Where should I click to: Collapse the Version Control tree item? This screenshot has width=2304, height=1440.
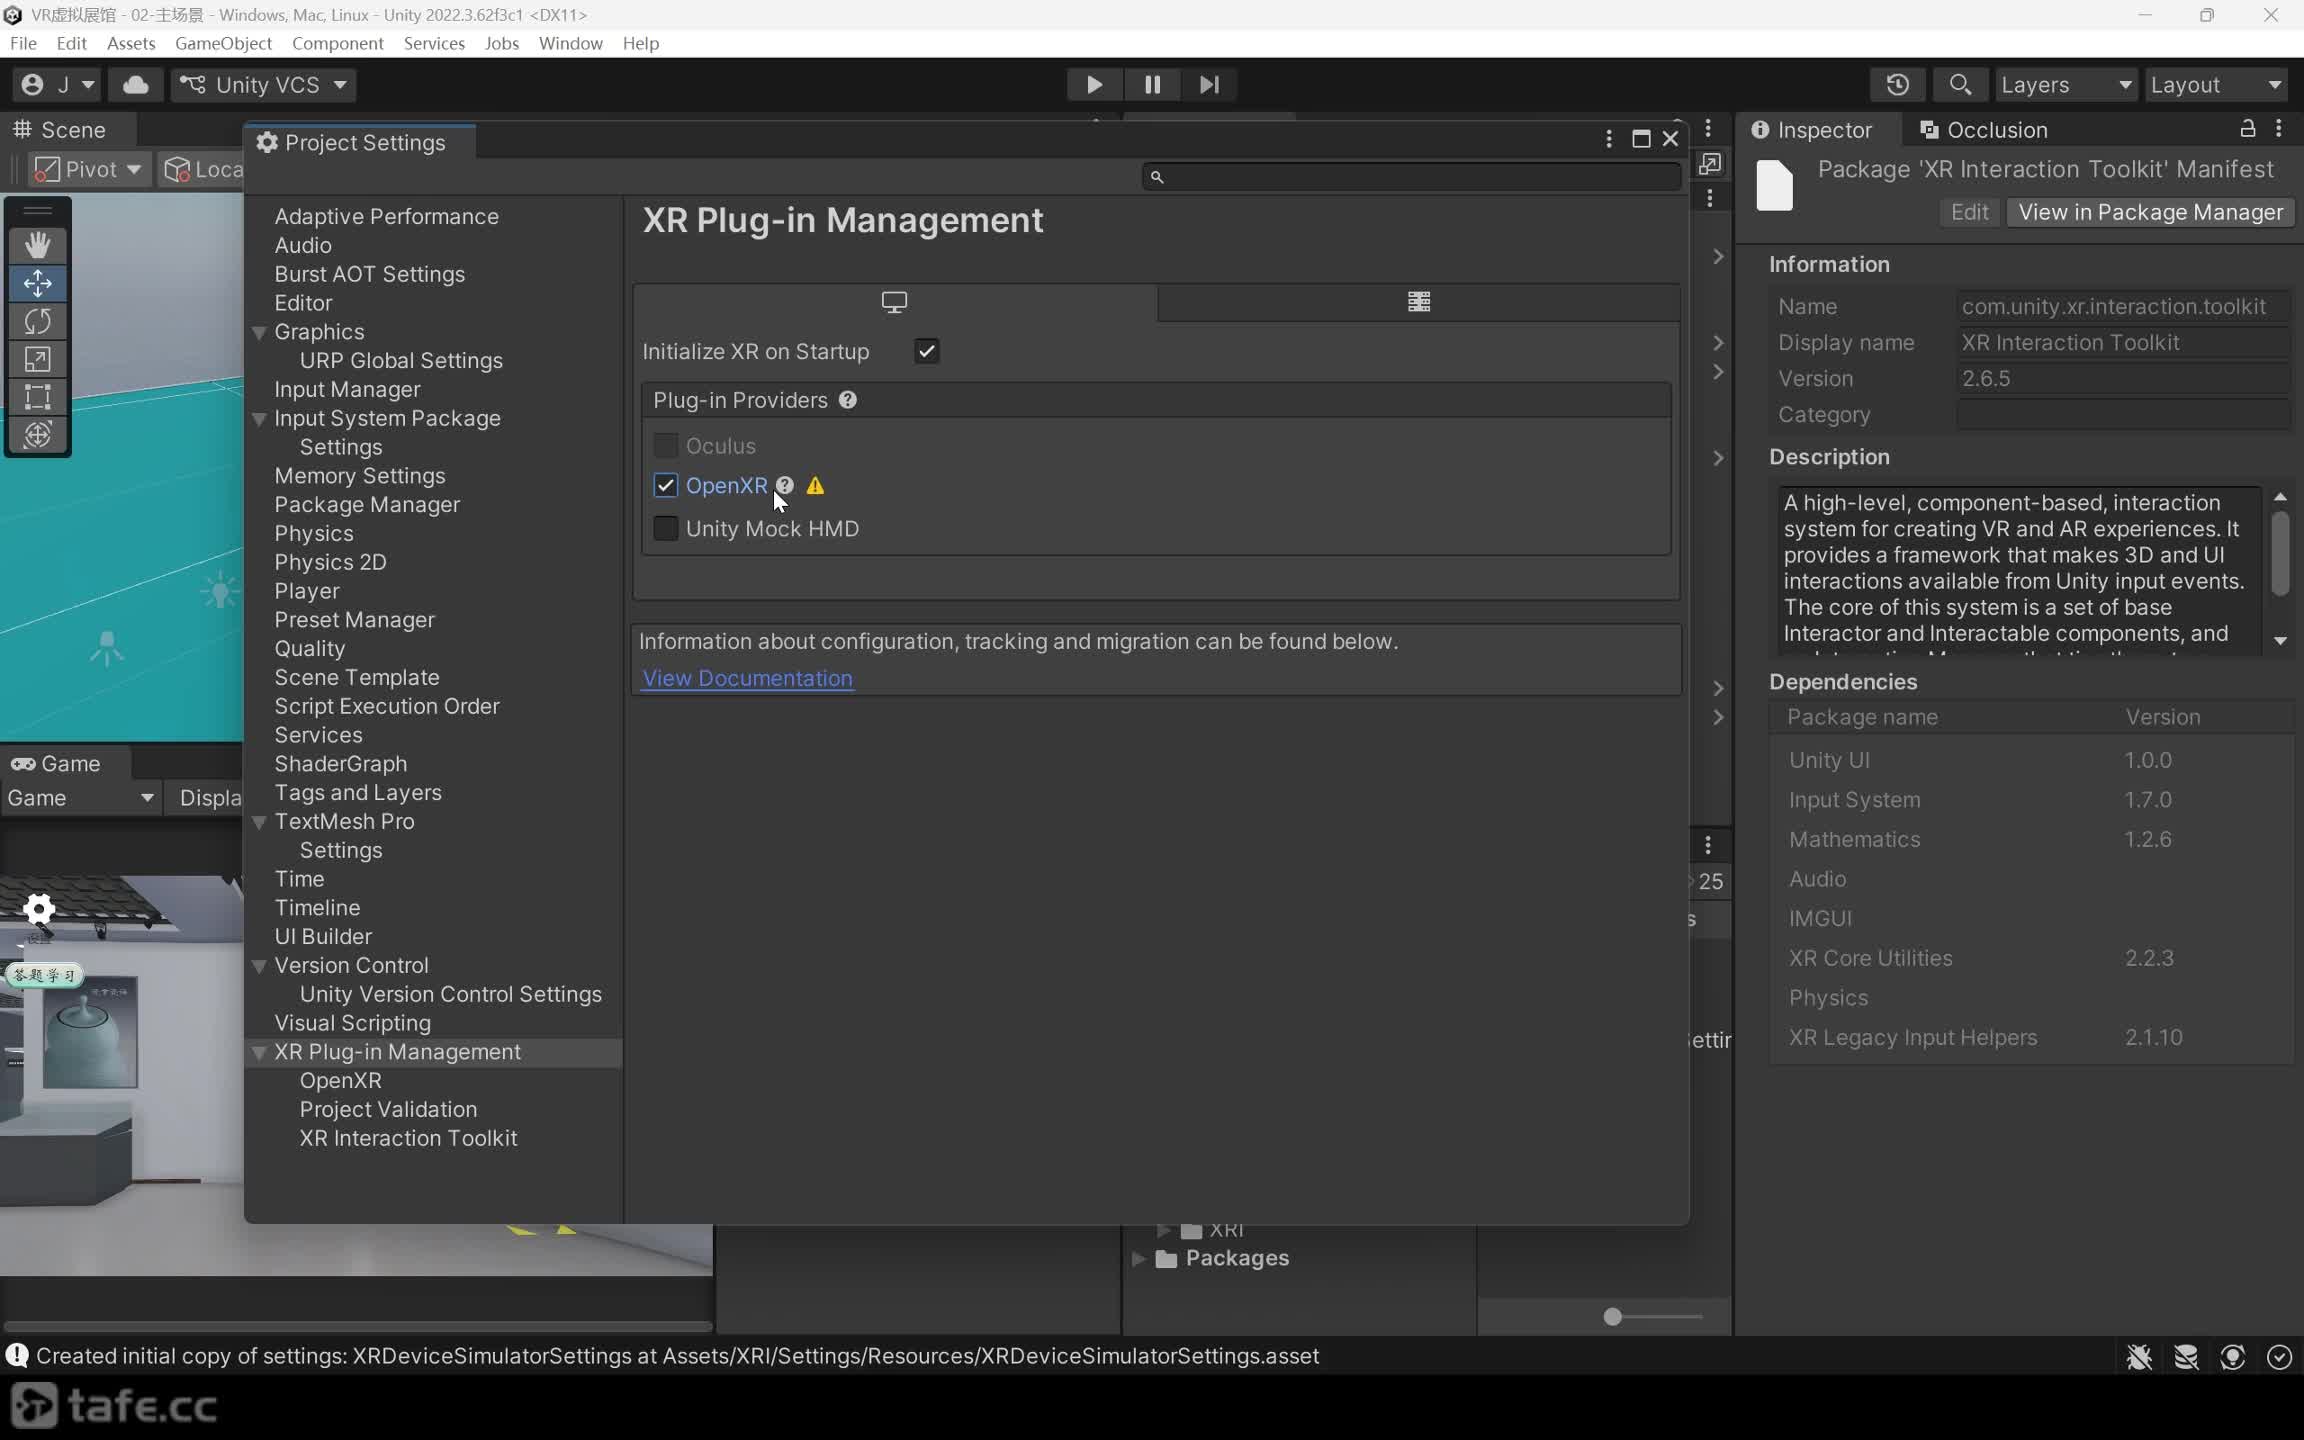click(x=259, y=966)
